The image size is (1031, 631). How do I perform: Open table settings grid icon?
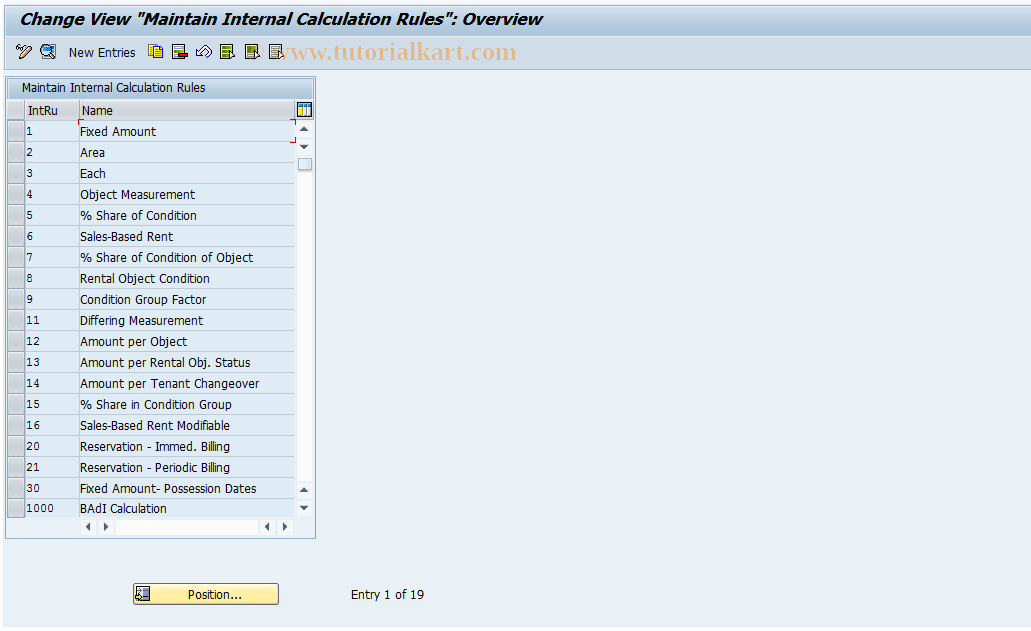click(304, 110)
